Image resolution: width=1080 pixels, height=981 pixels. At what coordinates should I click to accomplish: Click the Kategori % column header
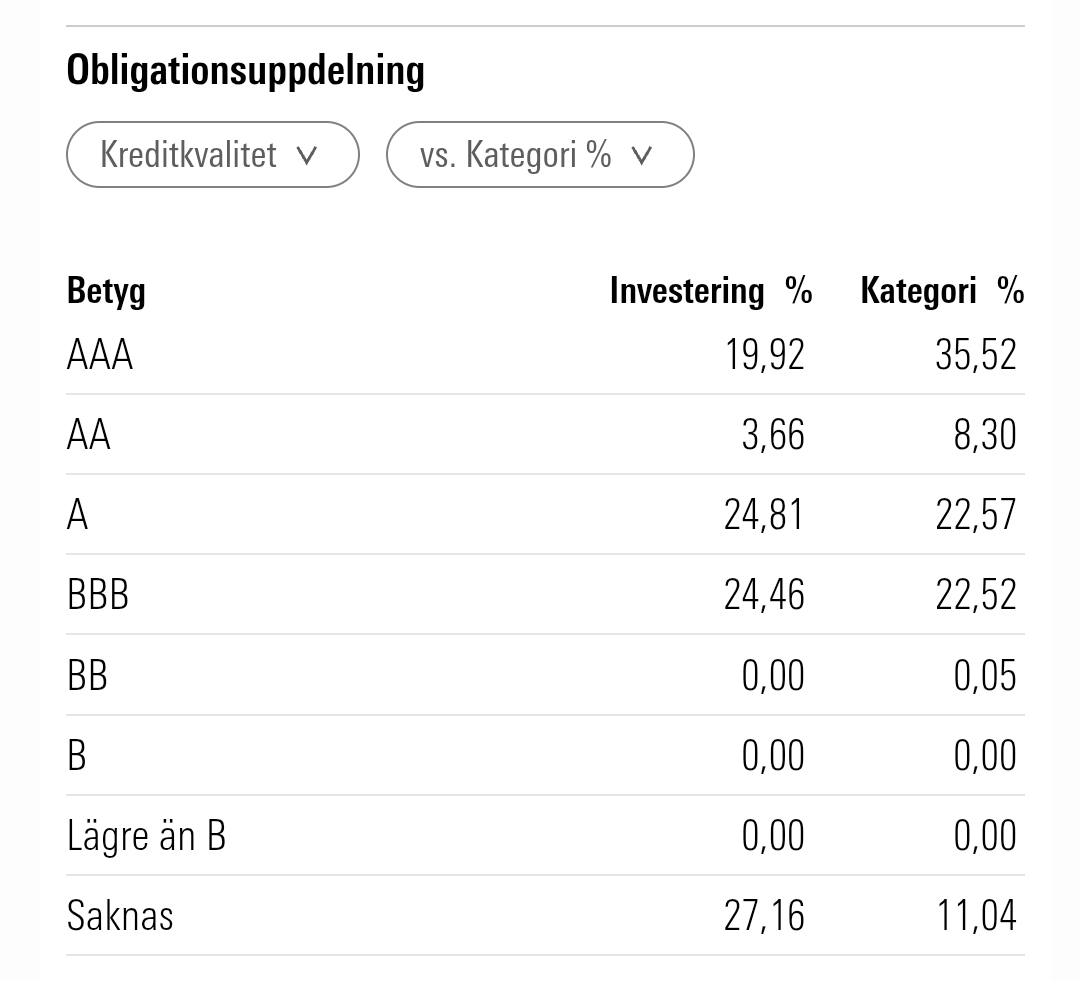pyautogui.click(x=941, y=291)
